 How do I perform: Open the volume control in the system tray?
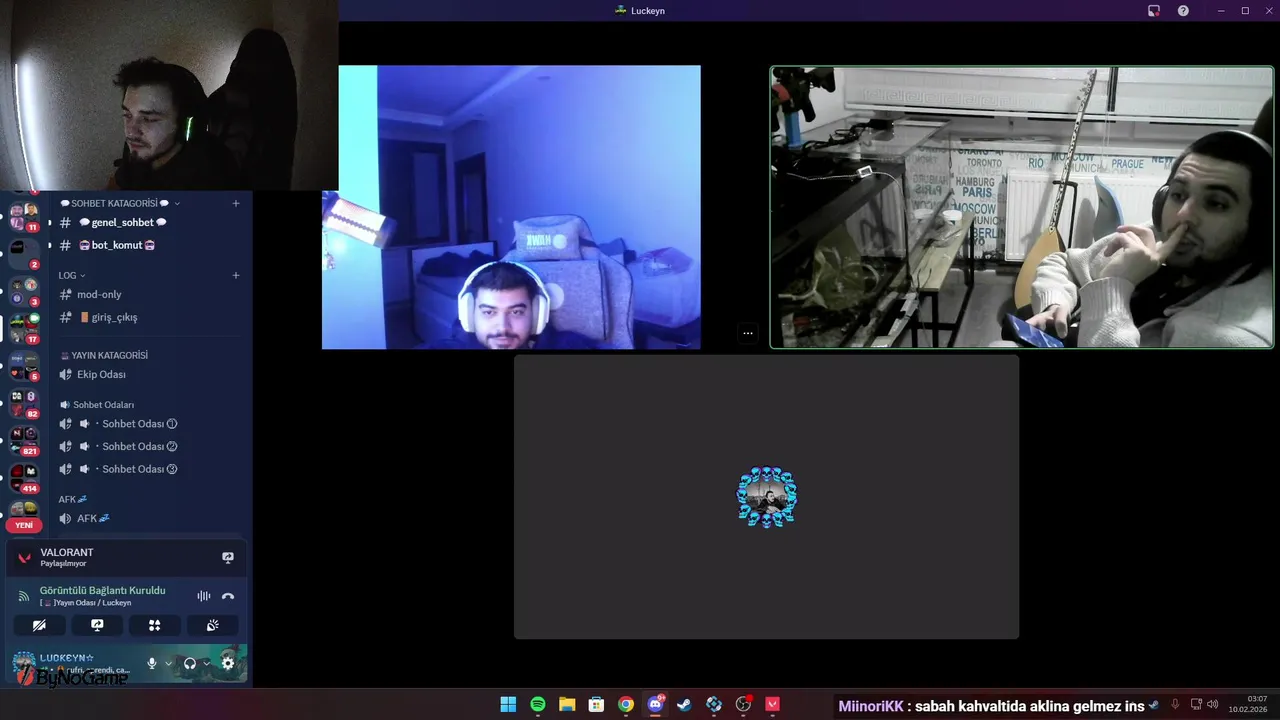click(x=1212, y=704)
